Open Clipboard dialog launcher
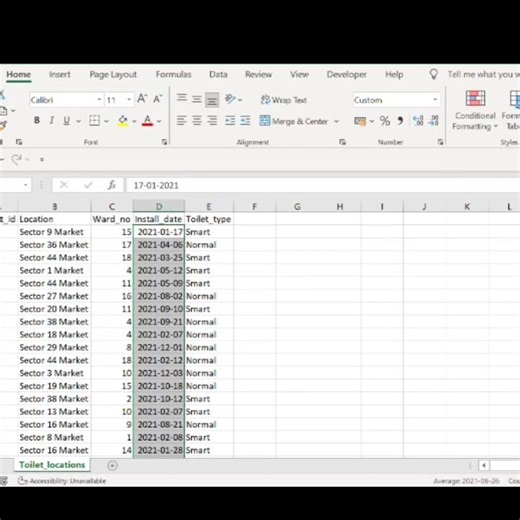This screenshot has width=520, height=520. (19, 142)
